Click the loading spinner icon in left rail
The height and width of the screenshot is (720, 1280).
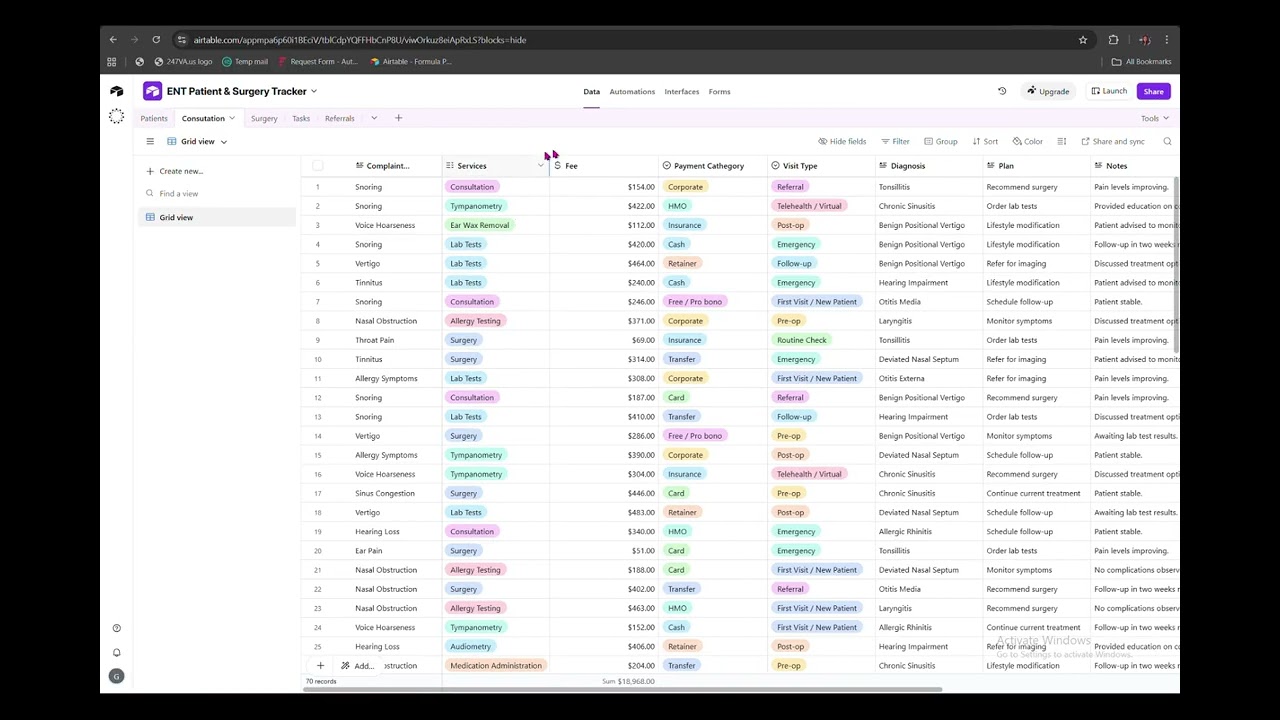pyautogui.click(x=116, y=117)
